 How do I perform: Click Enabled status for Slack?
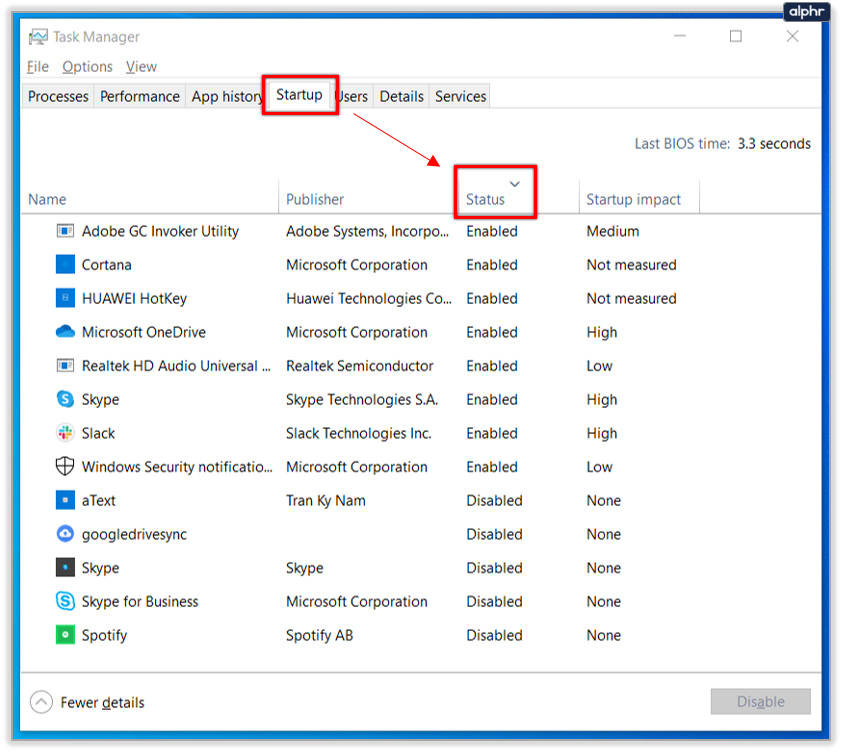[x=492, y=433]
